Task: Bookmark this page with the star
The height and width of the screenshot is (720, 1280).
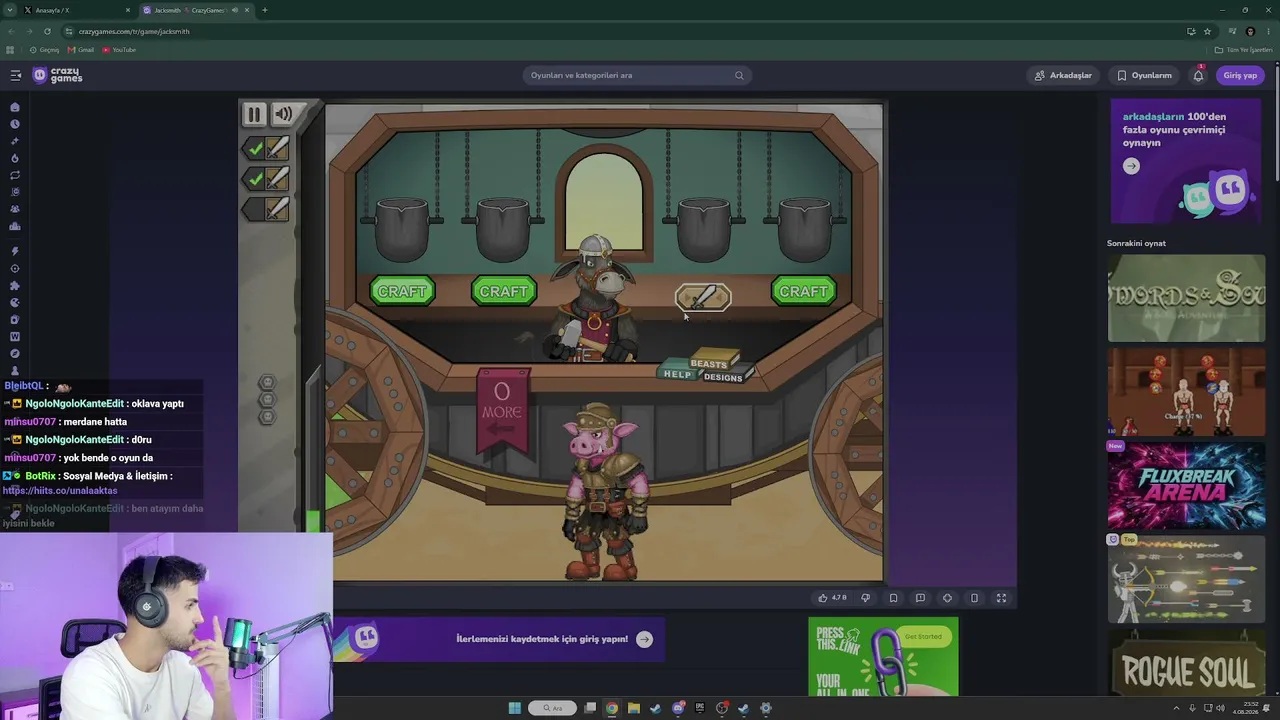Action: [1208, 31]
